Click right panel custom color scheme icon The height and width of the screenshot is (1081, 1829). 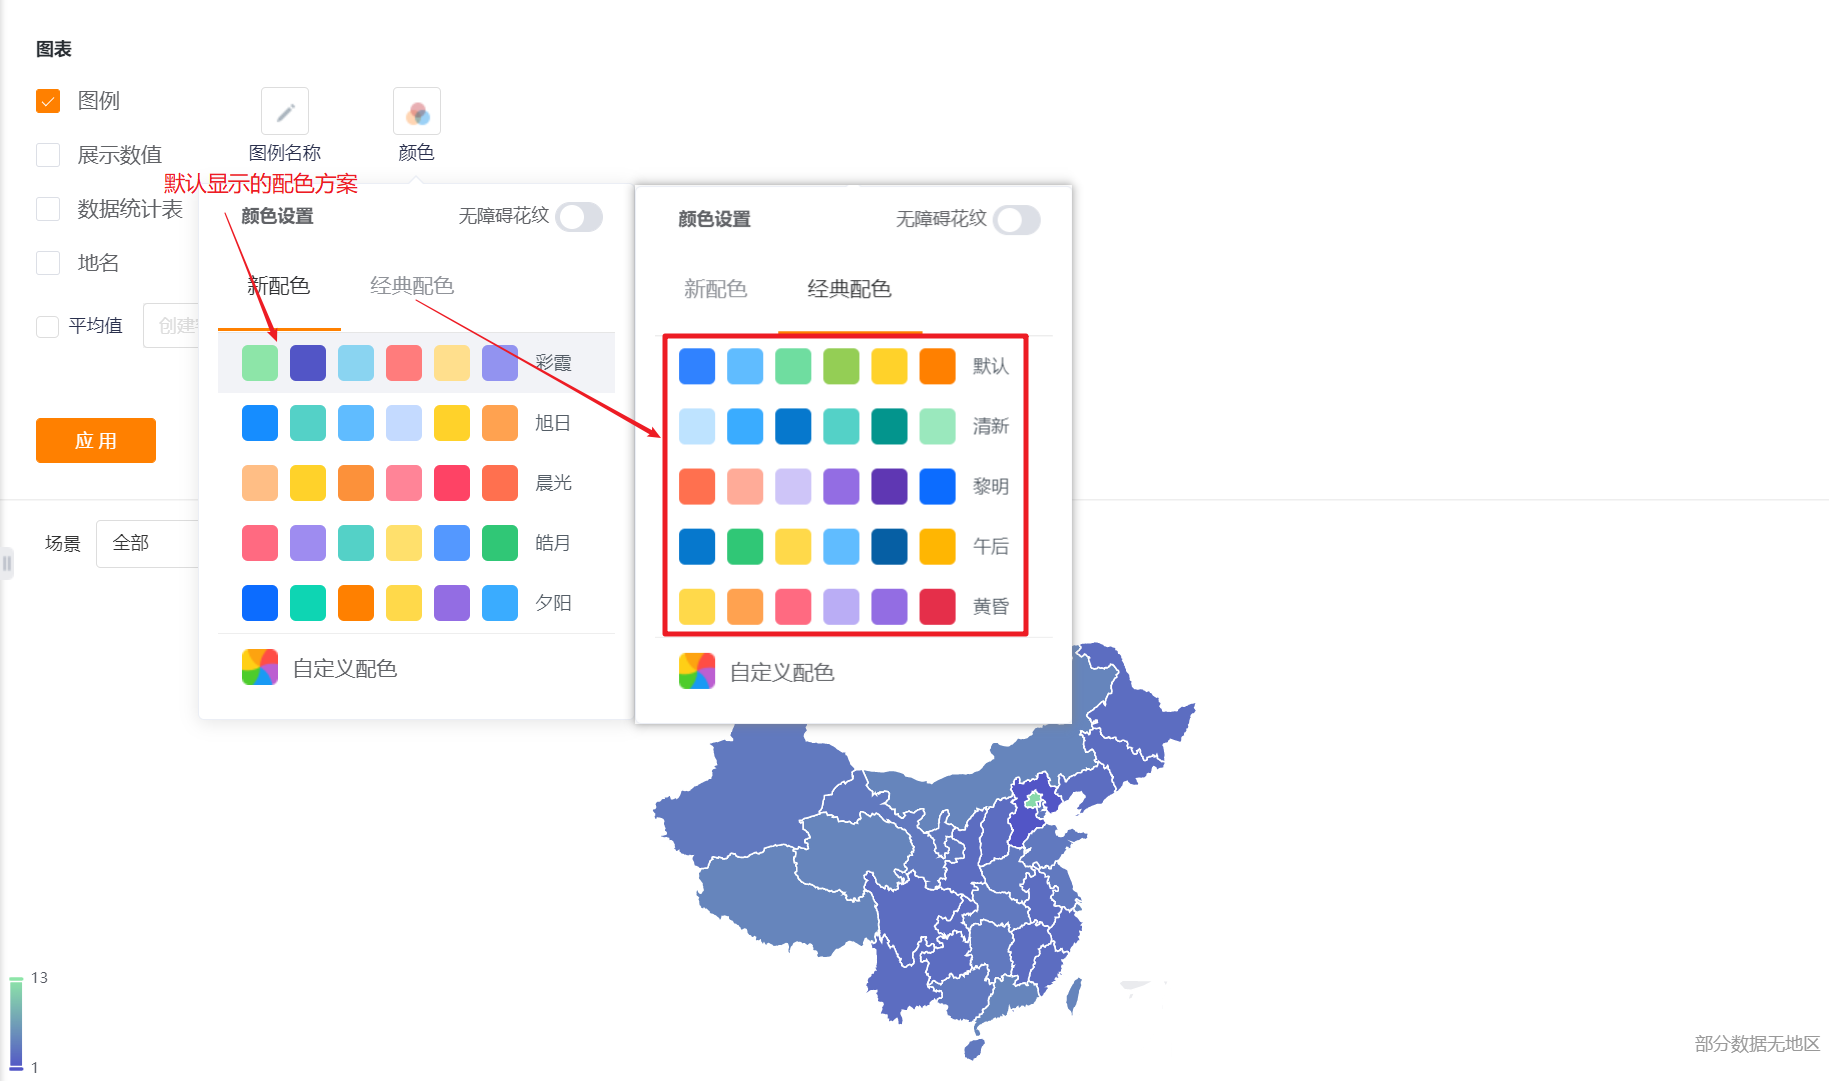(x=697, y=671)
